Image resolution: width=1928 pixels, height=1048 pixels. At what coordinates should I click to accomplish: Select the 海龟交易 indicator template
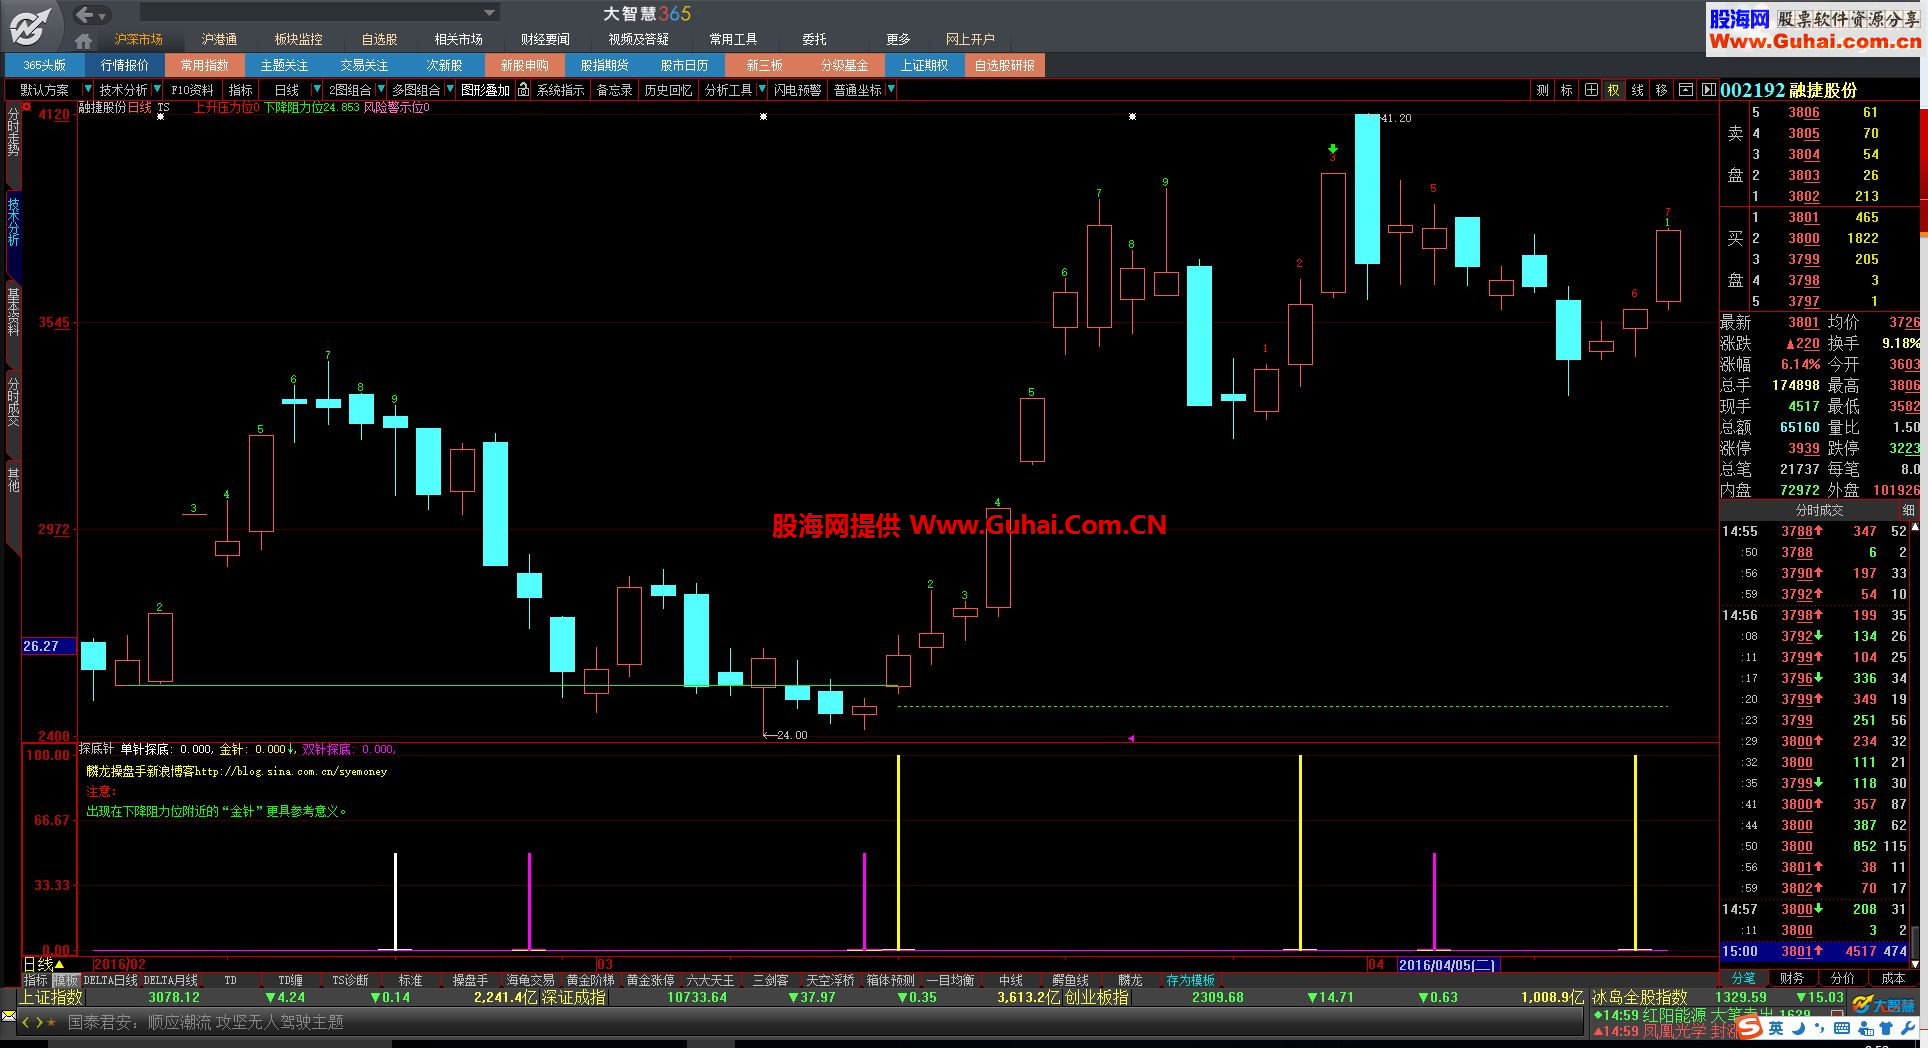click(530, 980)
